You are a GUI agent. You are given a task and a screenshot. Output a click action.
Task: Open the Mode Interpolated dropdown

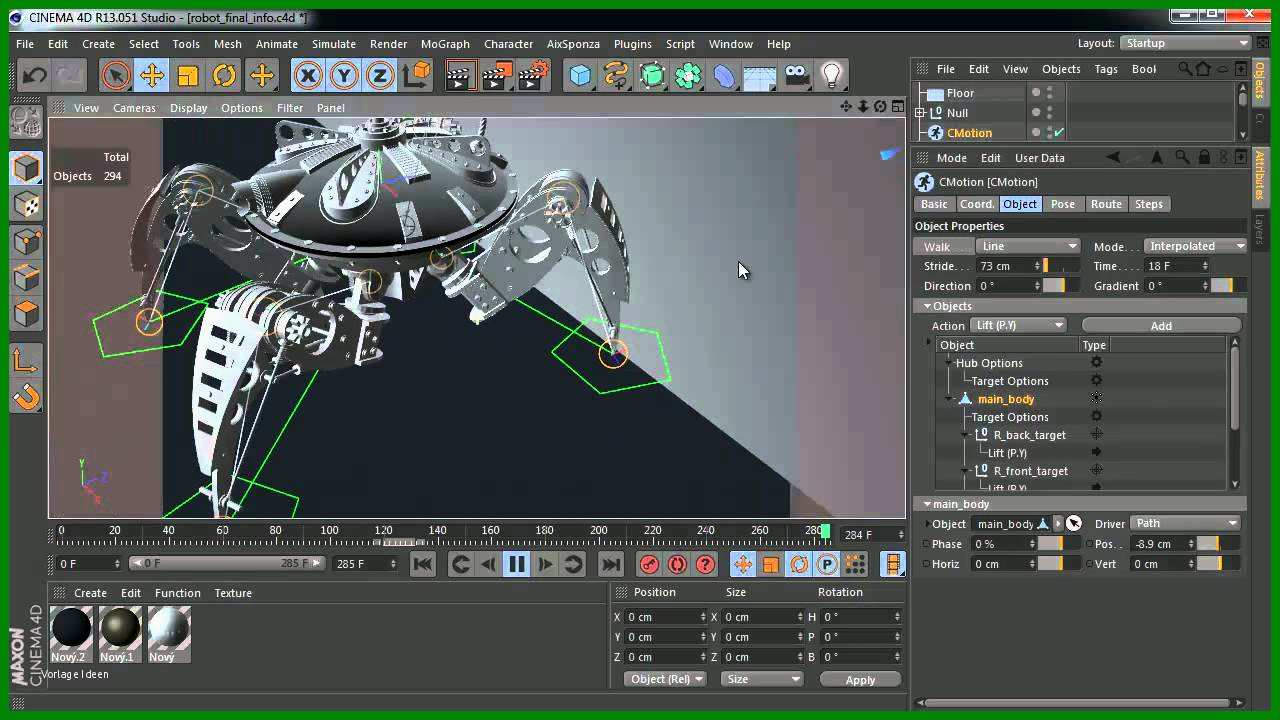click(1196, 246)
